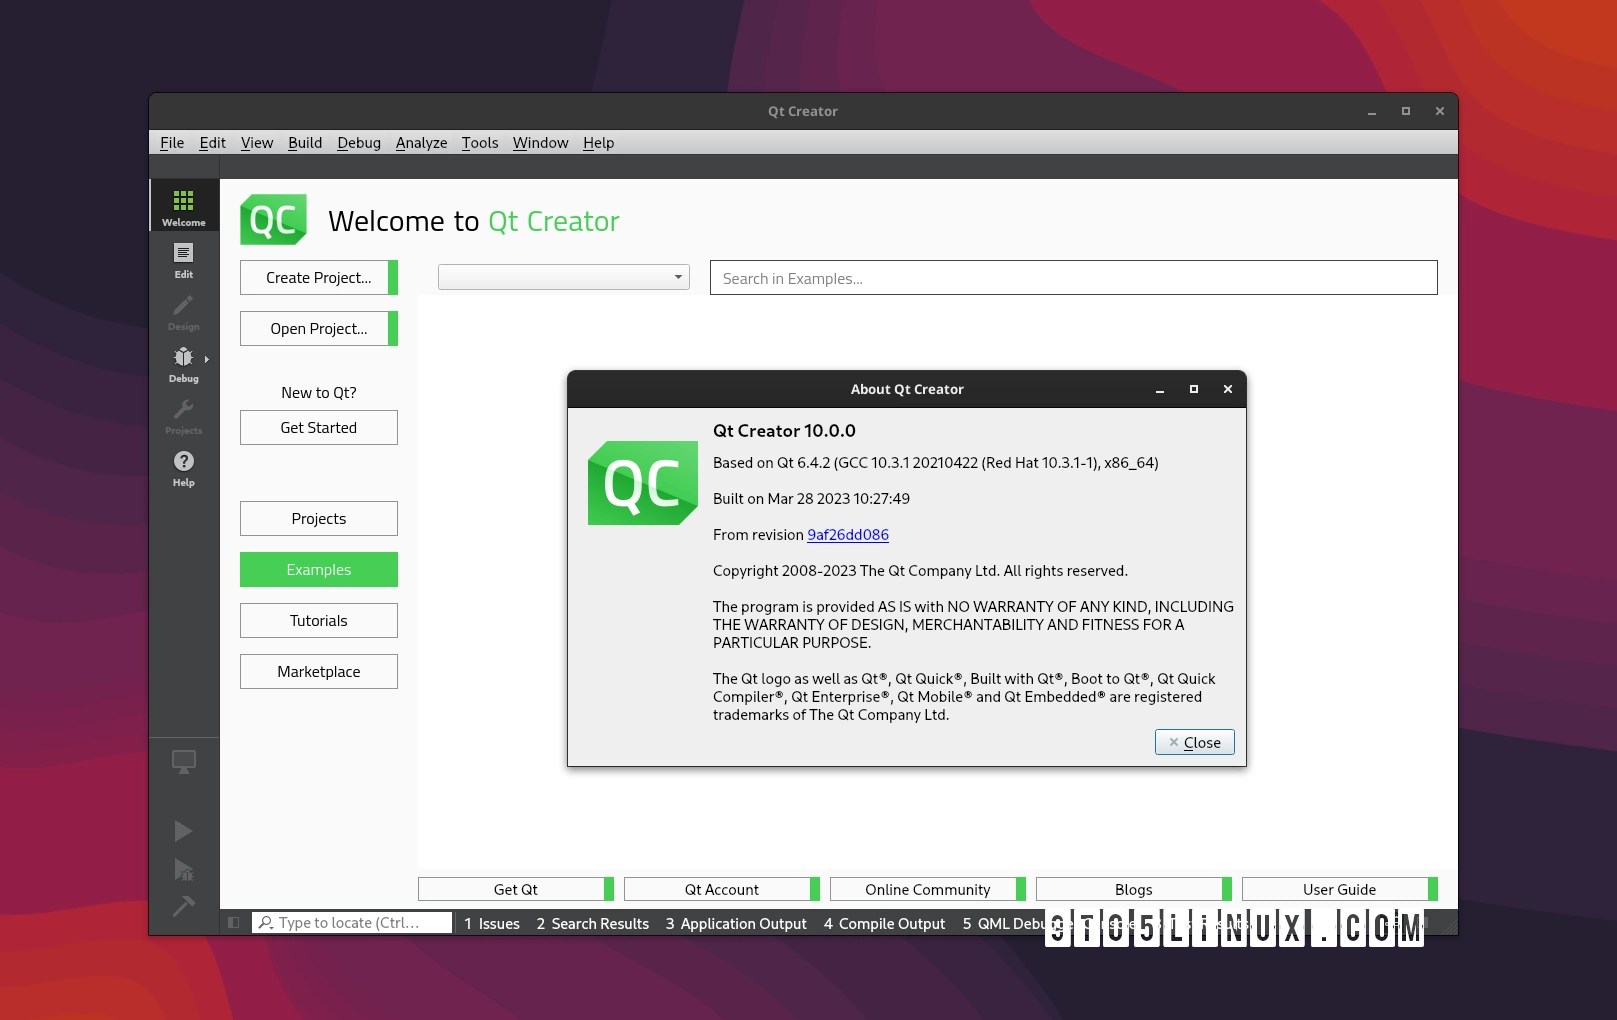
Task: Start debugging with the debug-run icon
Action: pyautogui.click(x=183, y=869)
